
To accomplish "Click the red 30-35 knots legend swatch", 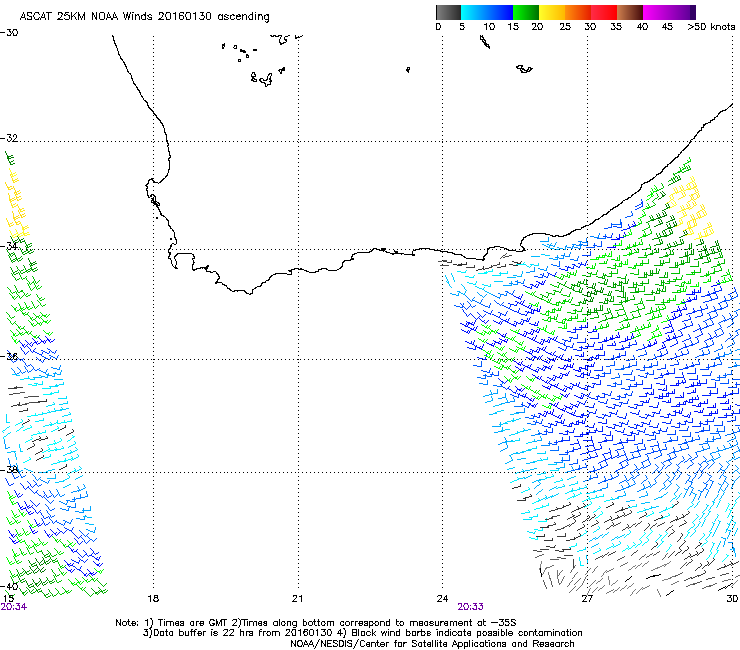I will coord(604,12).
